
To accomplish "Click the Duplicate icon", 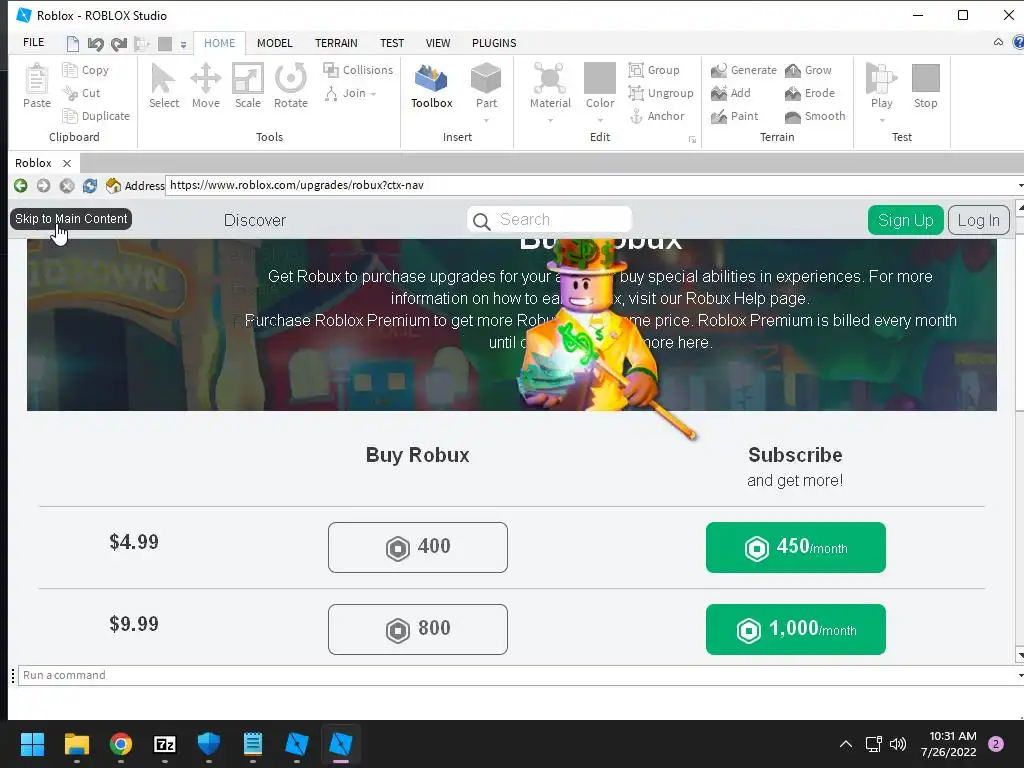I will [69, 116].
